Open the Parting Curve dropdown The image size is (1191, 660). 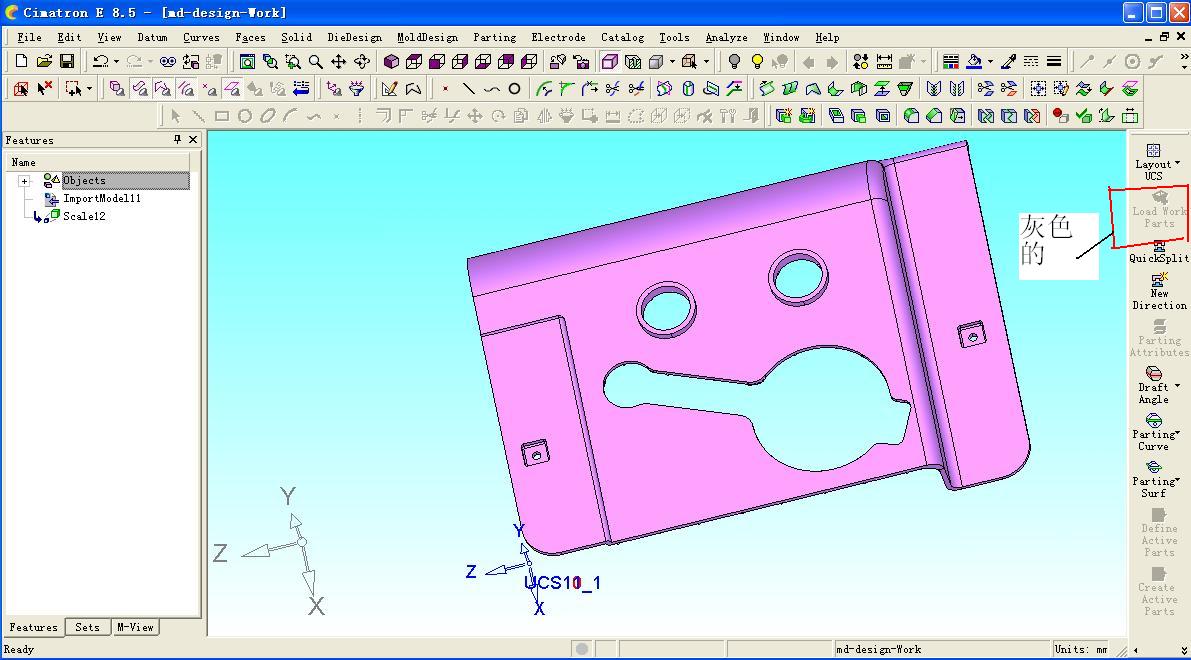pos(1177,433)
